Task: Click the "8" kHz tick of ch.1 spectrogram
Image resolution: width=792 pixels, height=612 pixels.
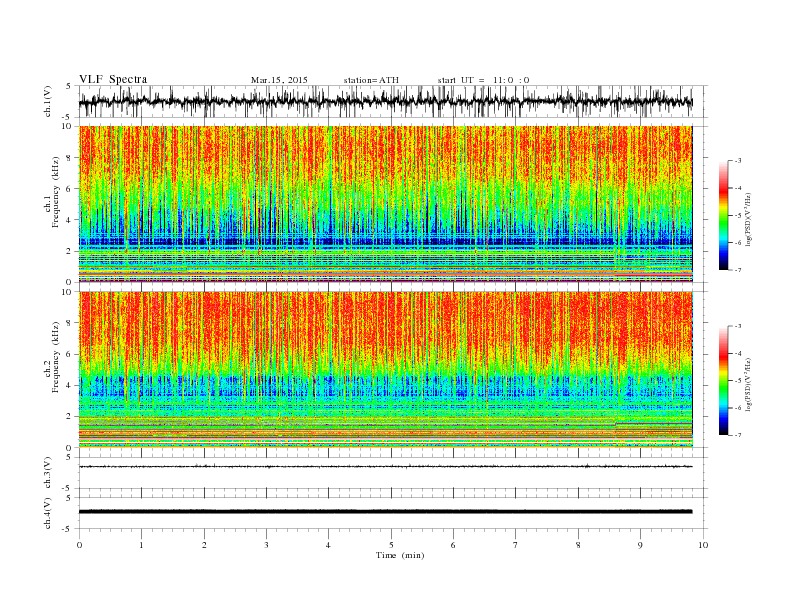Action: pyautogui.click(x=69, y=158)
